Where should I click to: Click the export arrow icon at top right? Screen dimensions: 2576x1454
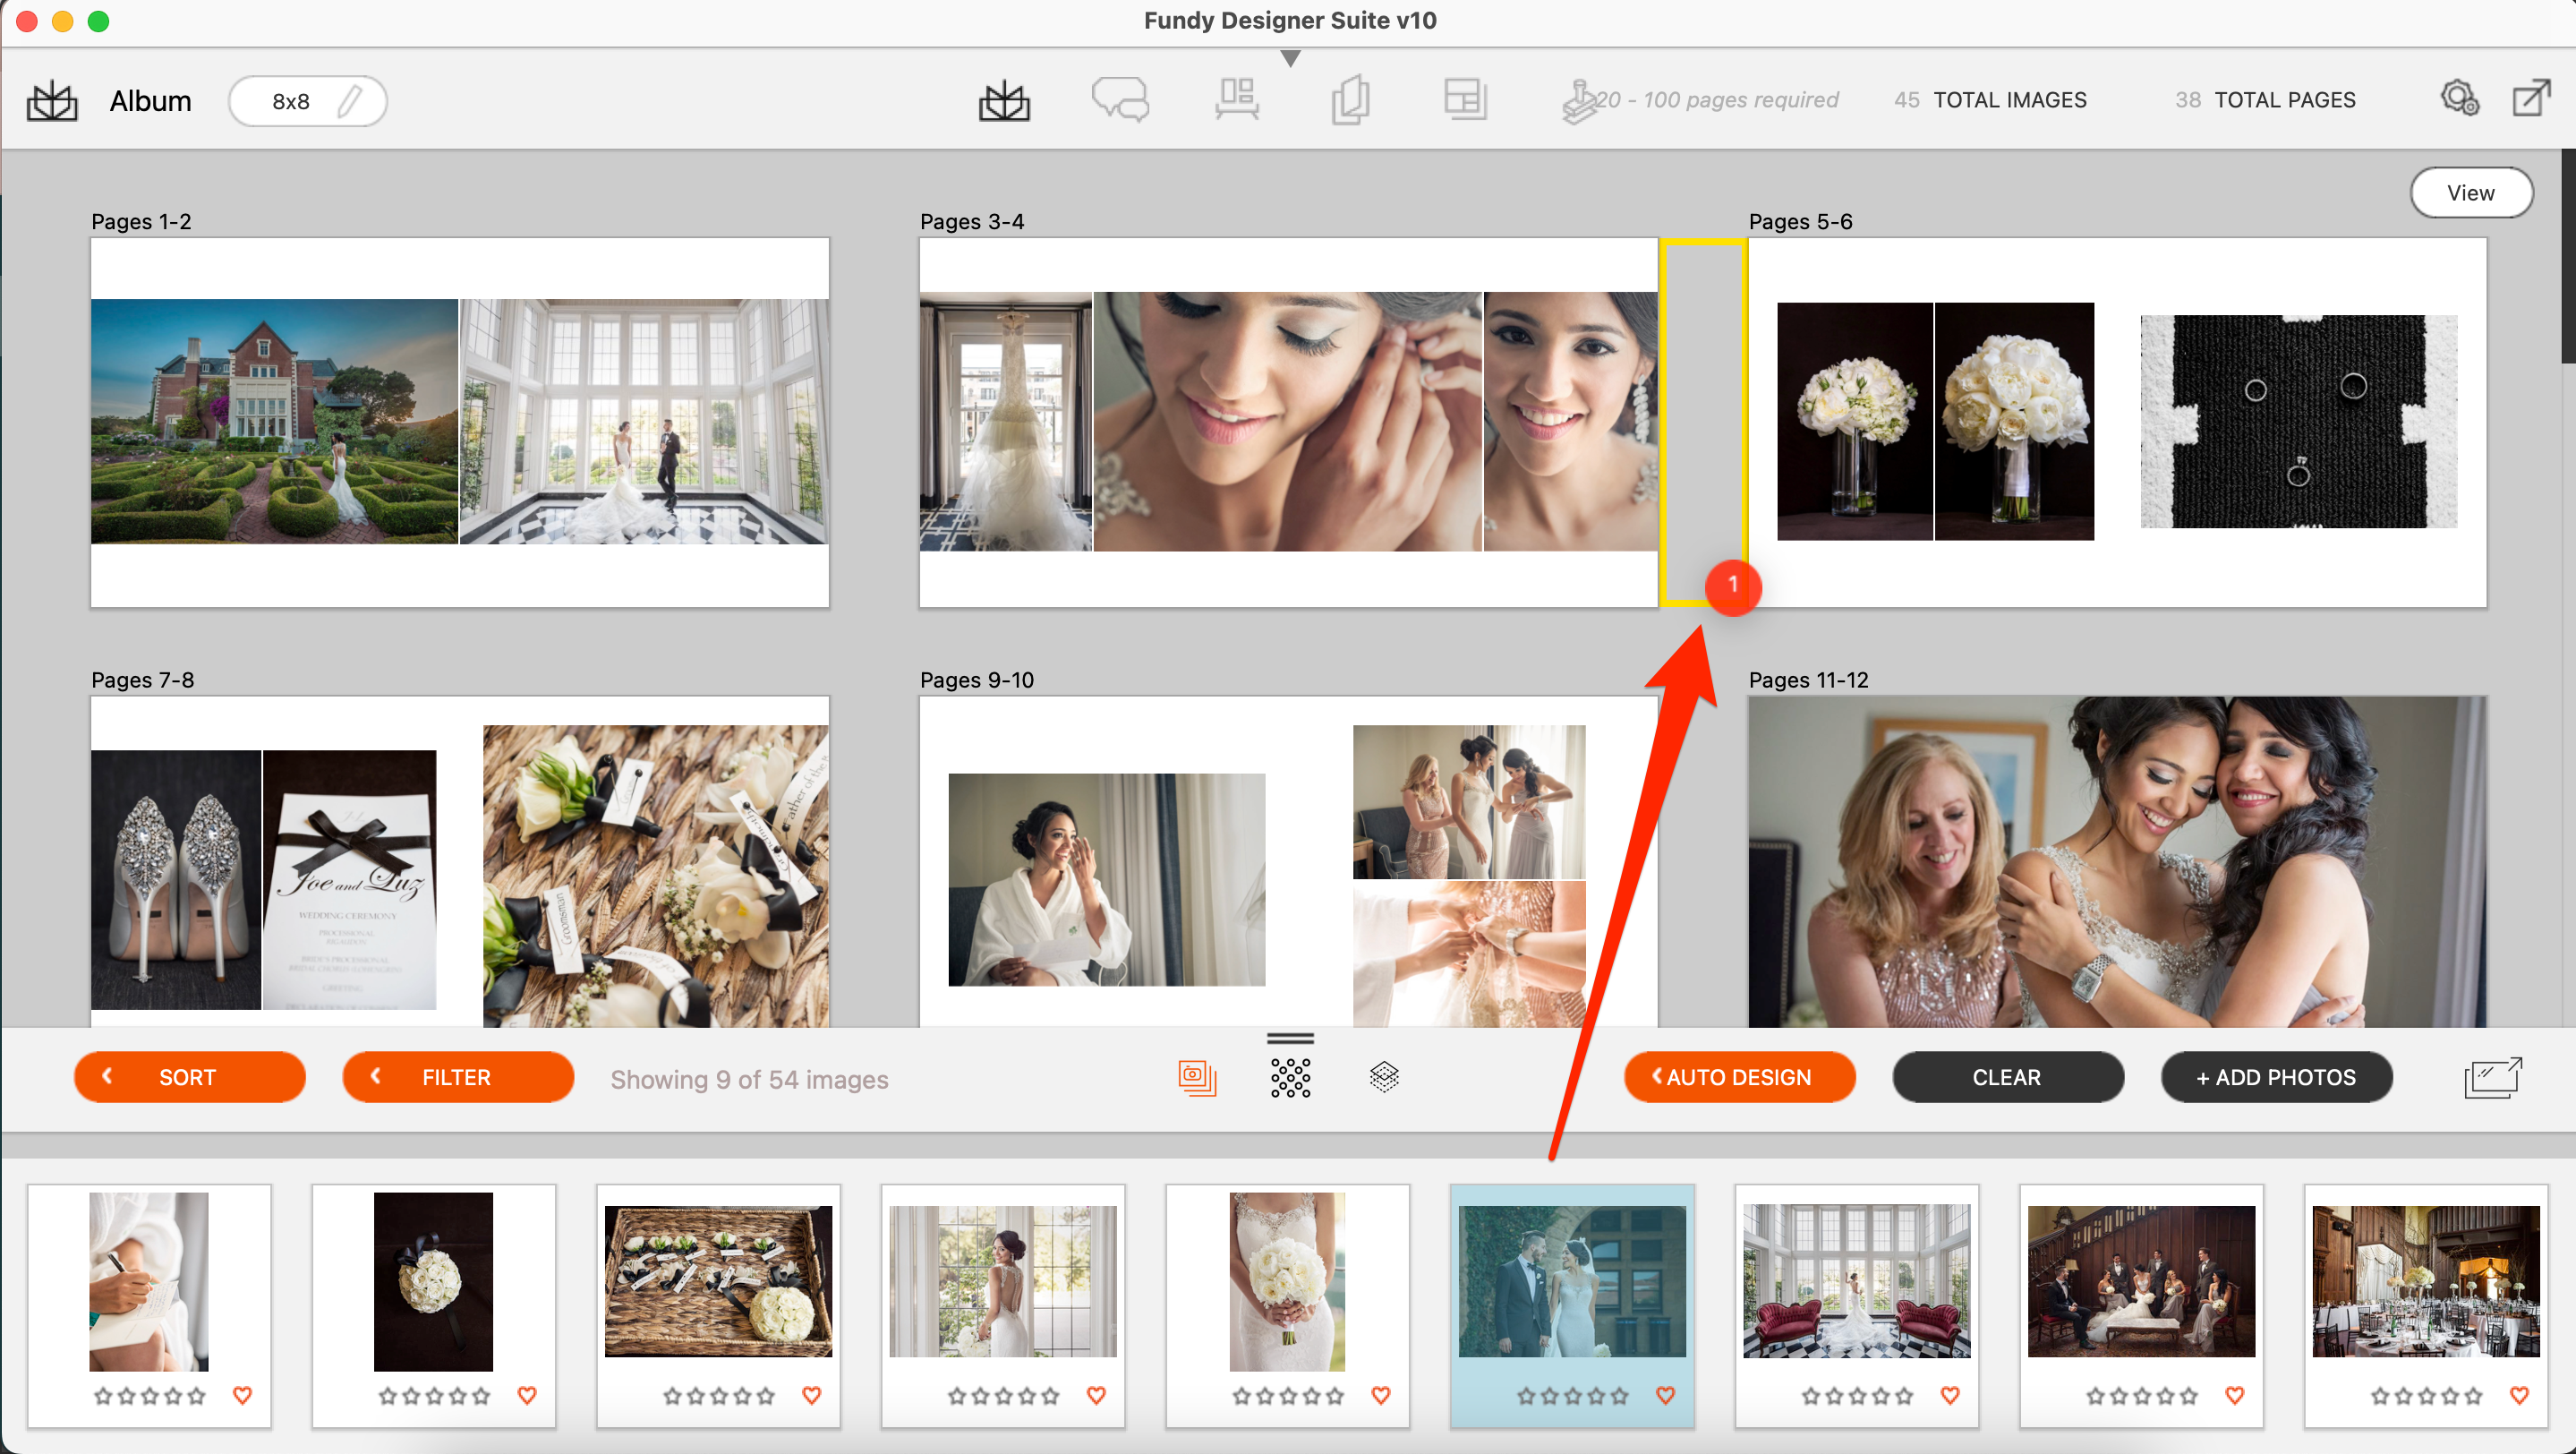pyautogui.click(x=2531, y=99)
